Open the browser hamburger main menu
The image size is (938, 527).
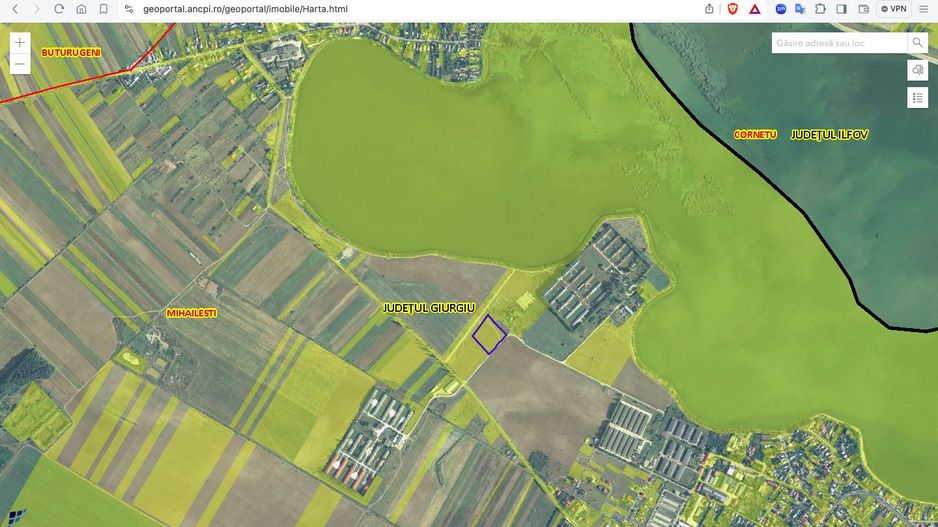(924, 9)
